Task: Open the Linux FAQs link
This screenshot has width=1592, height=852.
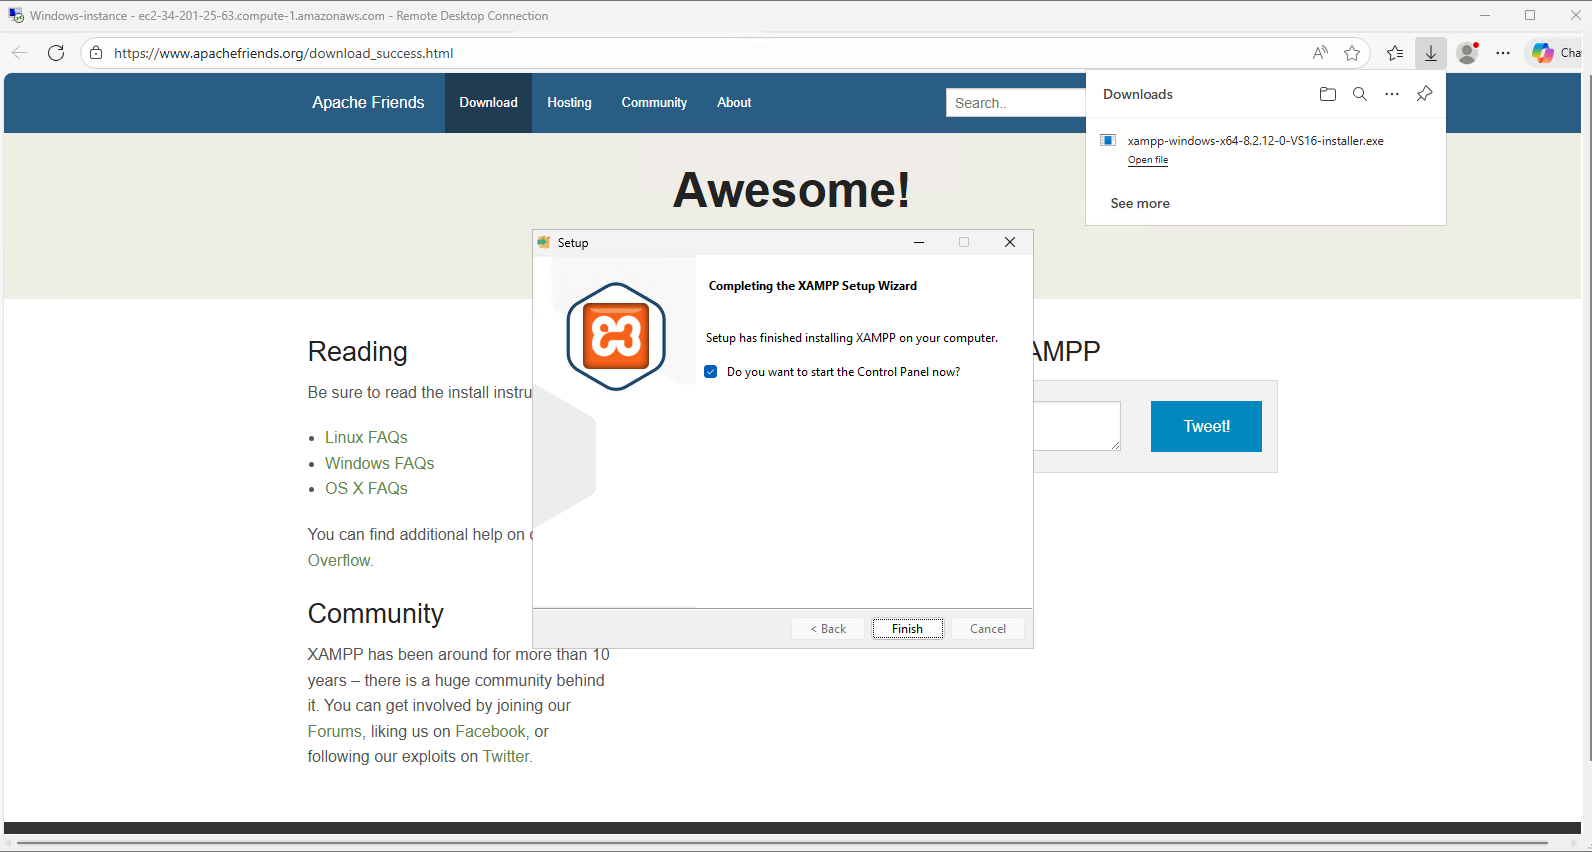Action: (366, 437)
